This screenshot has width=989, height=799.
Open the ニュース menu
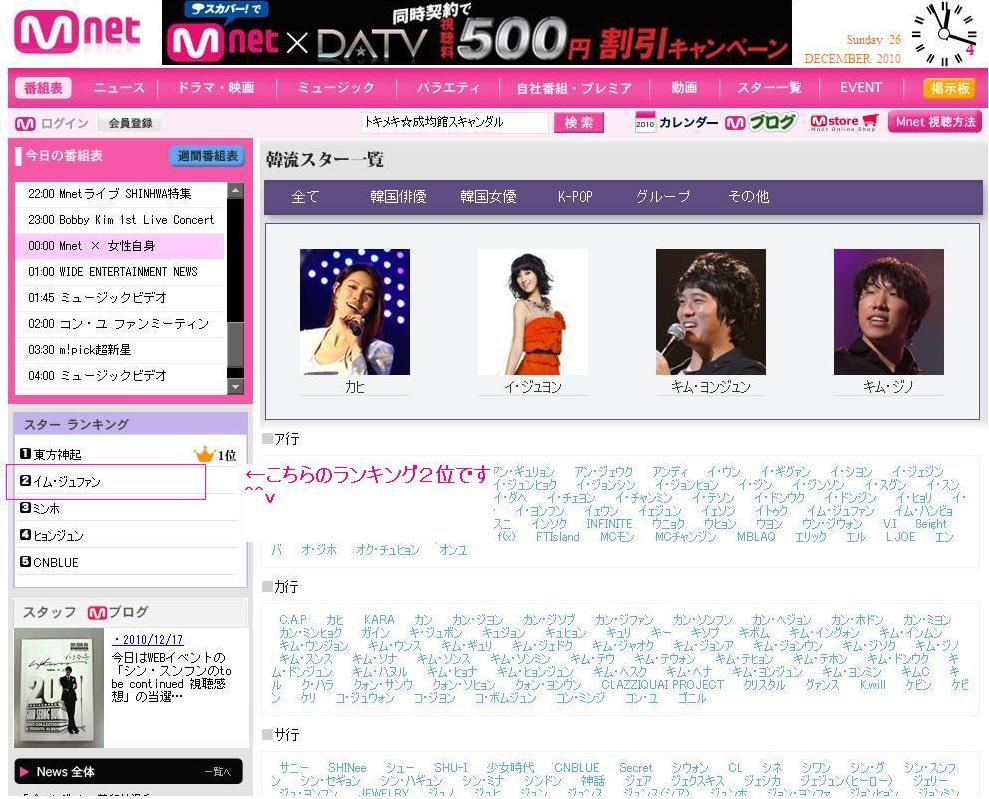coord(119,88)
